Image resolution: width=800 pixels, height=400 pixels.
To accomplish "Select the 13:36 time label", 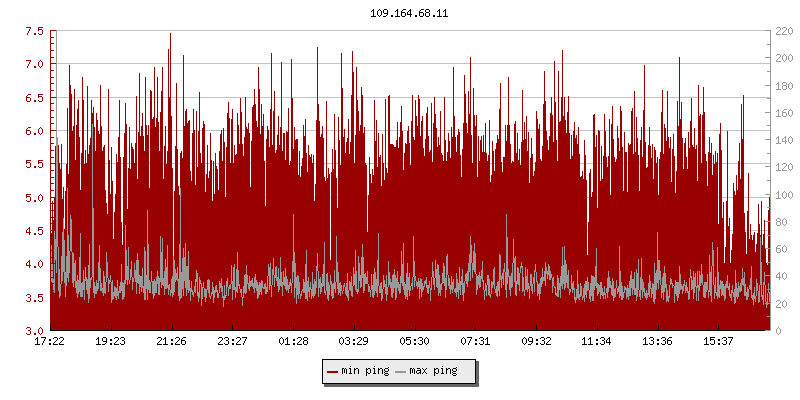I will [x=658, y=341].
